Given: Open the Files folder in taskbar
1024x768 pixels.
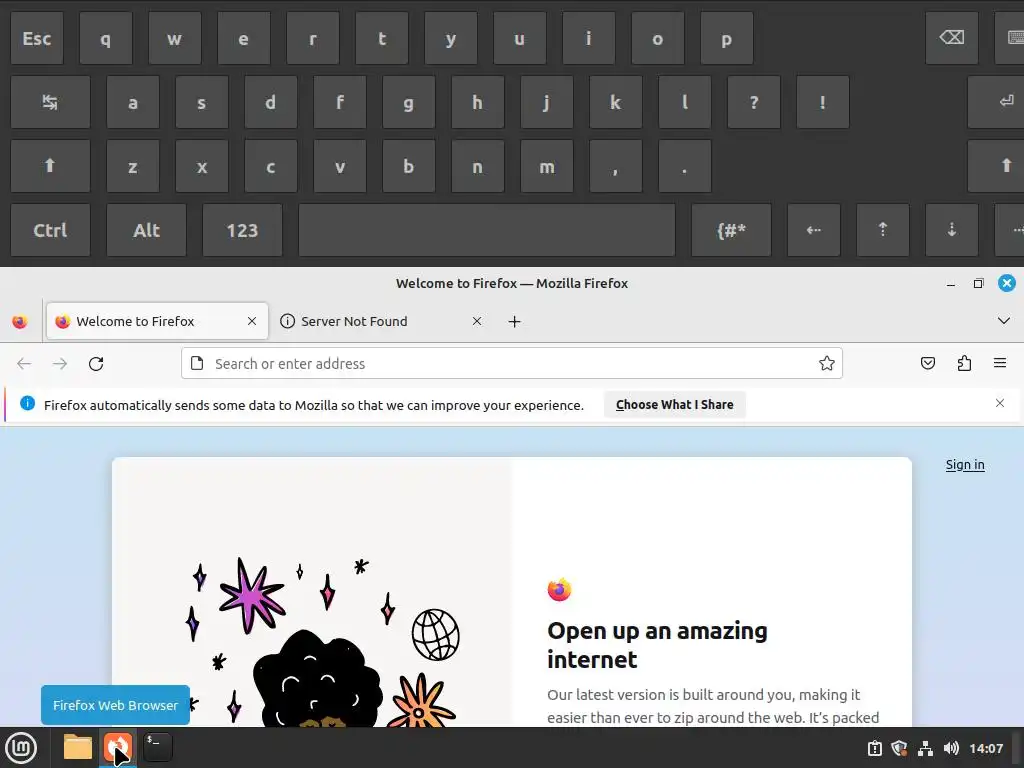Looking at the screenshot, I should (78, 747).
